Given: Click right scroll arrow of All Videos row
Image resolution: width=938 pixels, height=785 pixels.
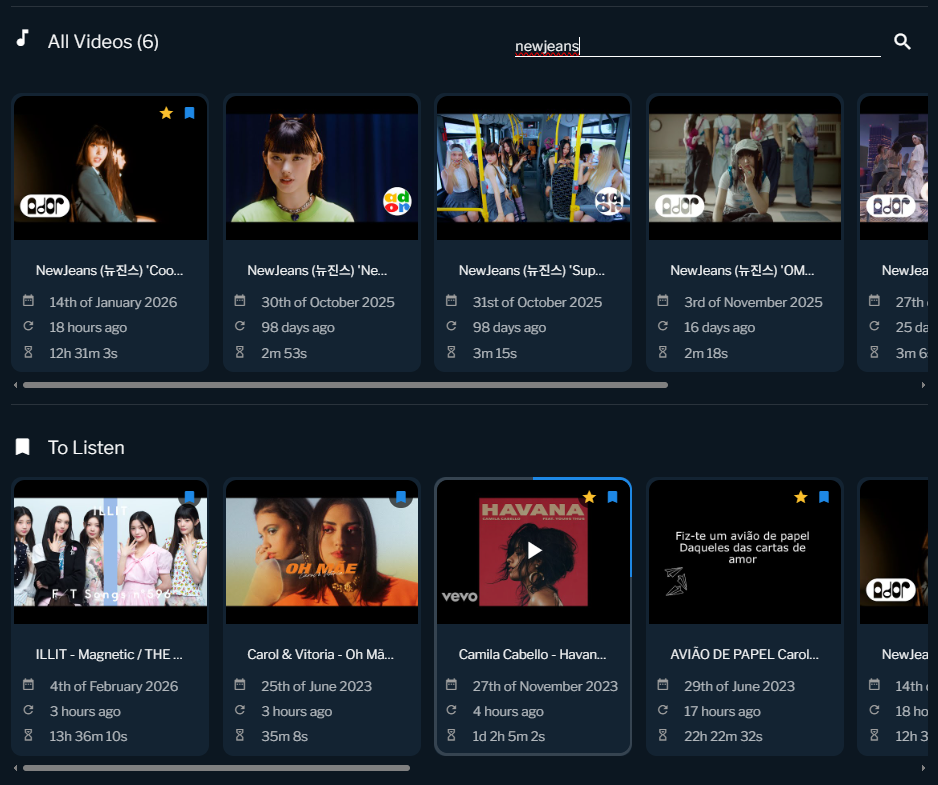Looking at the screenshot, I should [x=923, y=385].
